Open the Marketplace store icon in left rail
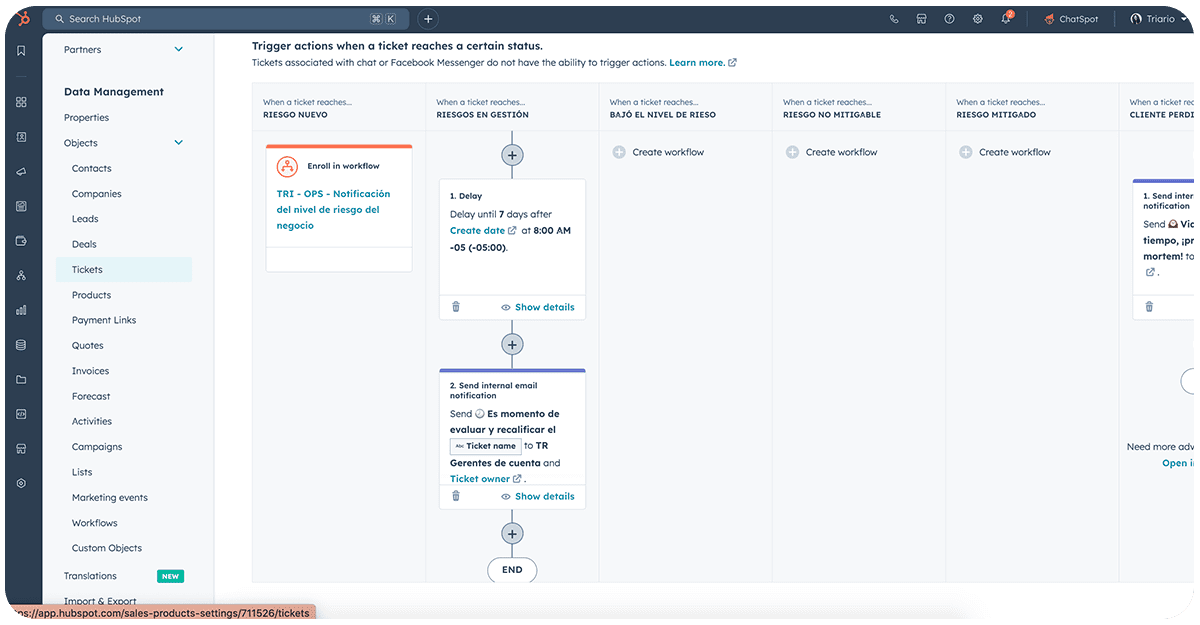1200x625 pixels. point(21,448)
